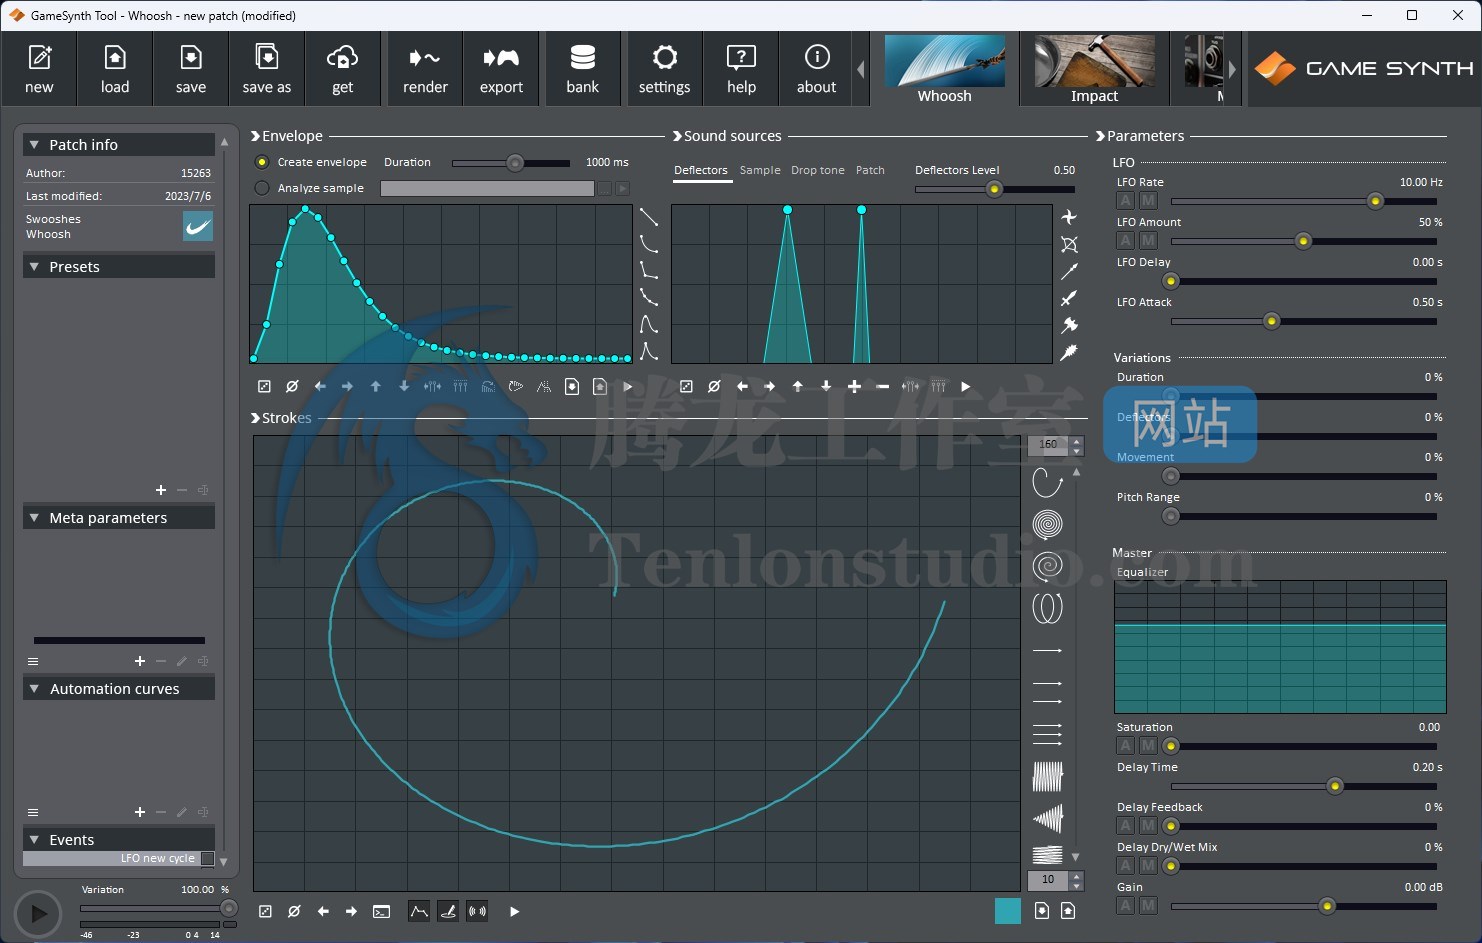This screenshot has width=1482, height=943.
Task: Toggle the LFO new cycle event checkbox
Action: [207, 859]
